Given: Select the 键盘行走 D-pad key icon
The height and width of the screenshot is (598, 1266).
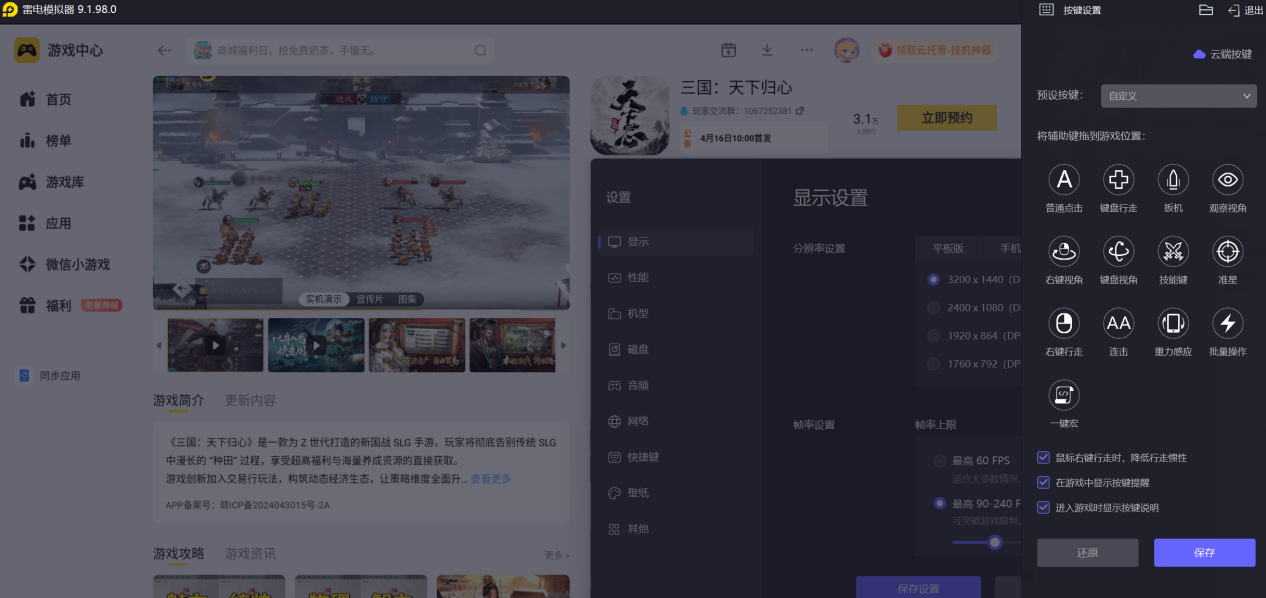Looking at the screenshot, I should tap(1118, 180).
